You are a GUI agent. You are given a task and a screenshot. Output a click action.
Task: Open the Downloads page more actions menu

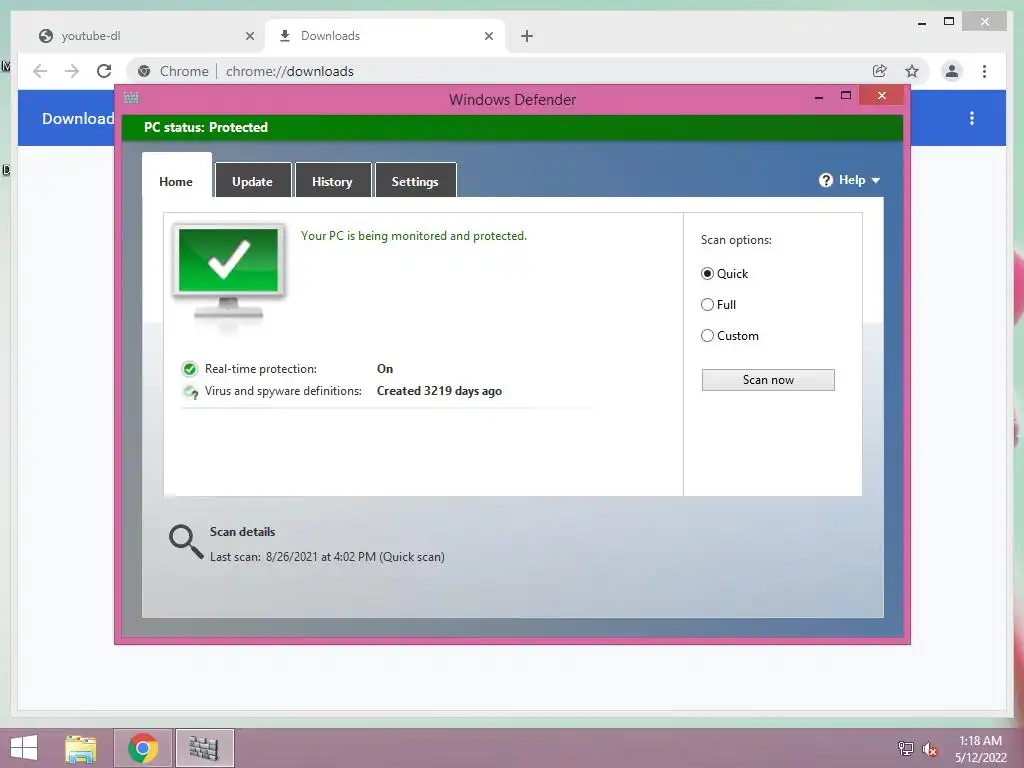coord(972,118)
